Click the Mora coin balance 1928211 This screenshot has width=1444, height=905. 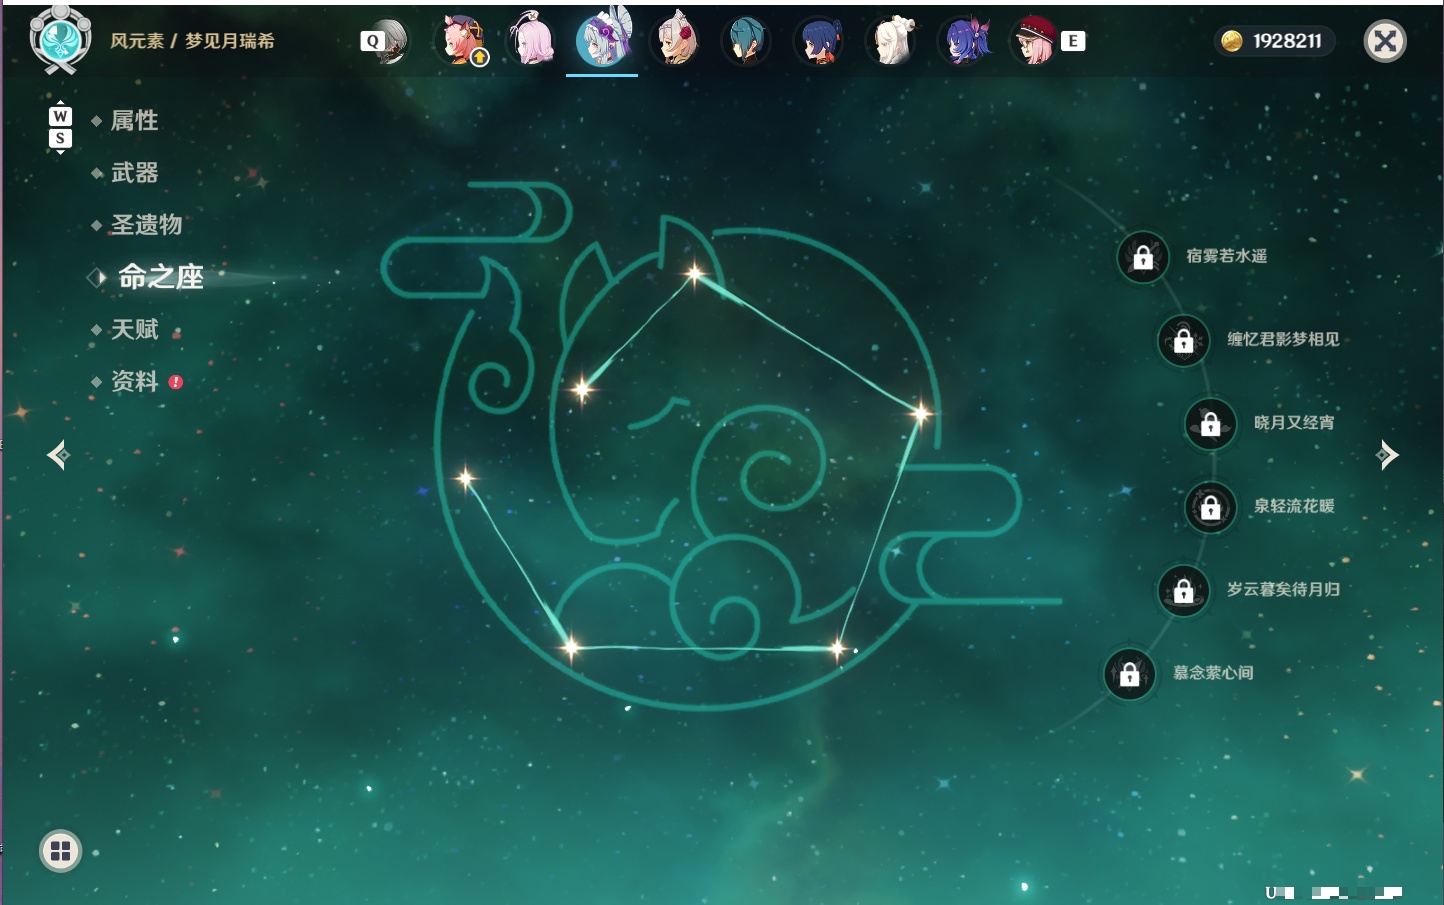(1274, 41)
